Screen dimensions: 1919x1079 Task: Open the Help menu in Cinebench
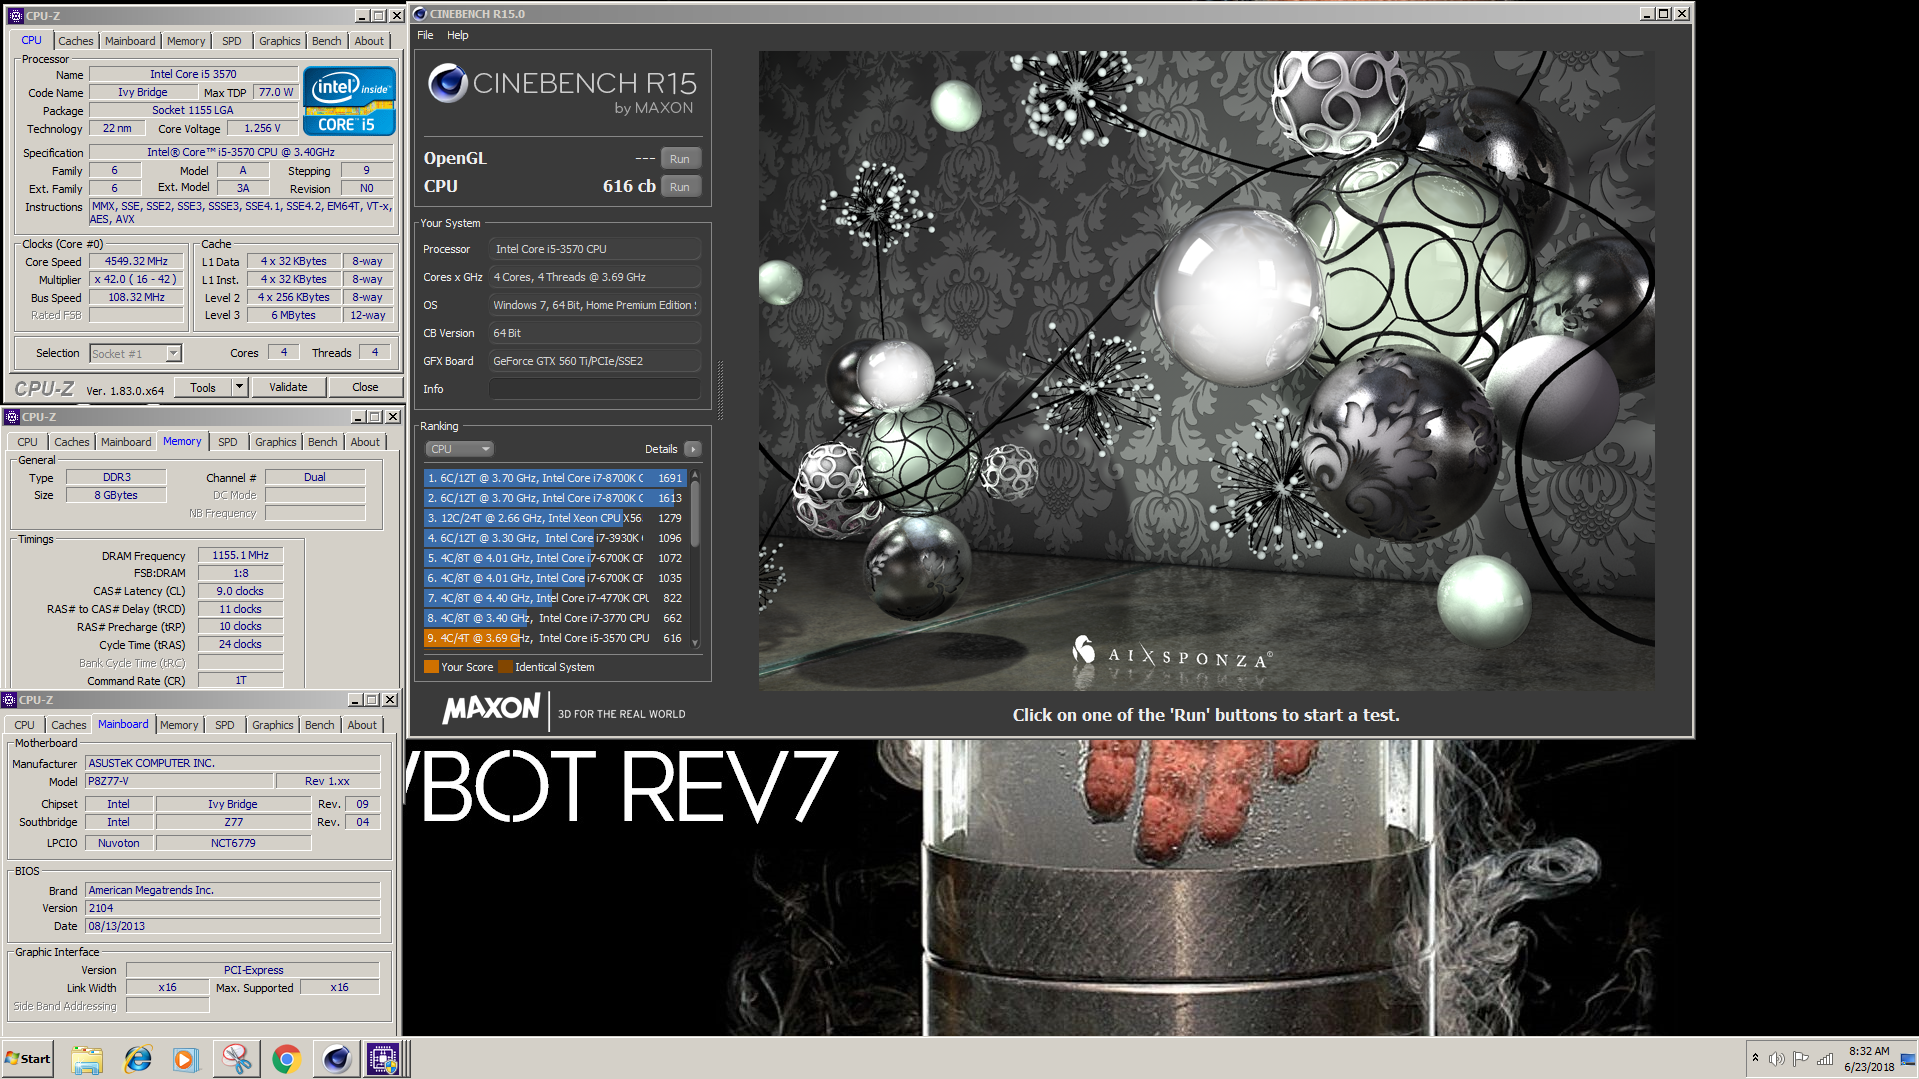(458, 35)
